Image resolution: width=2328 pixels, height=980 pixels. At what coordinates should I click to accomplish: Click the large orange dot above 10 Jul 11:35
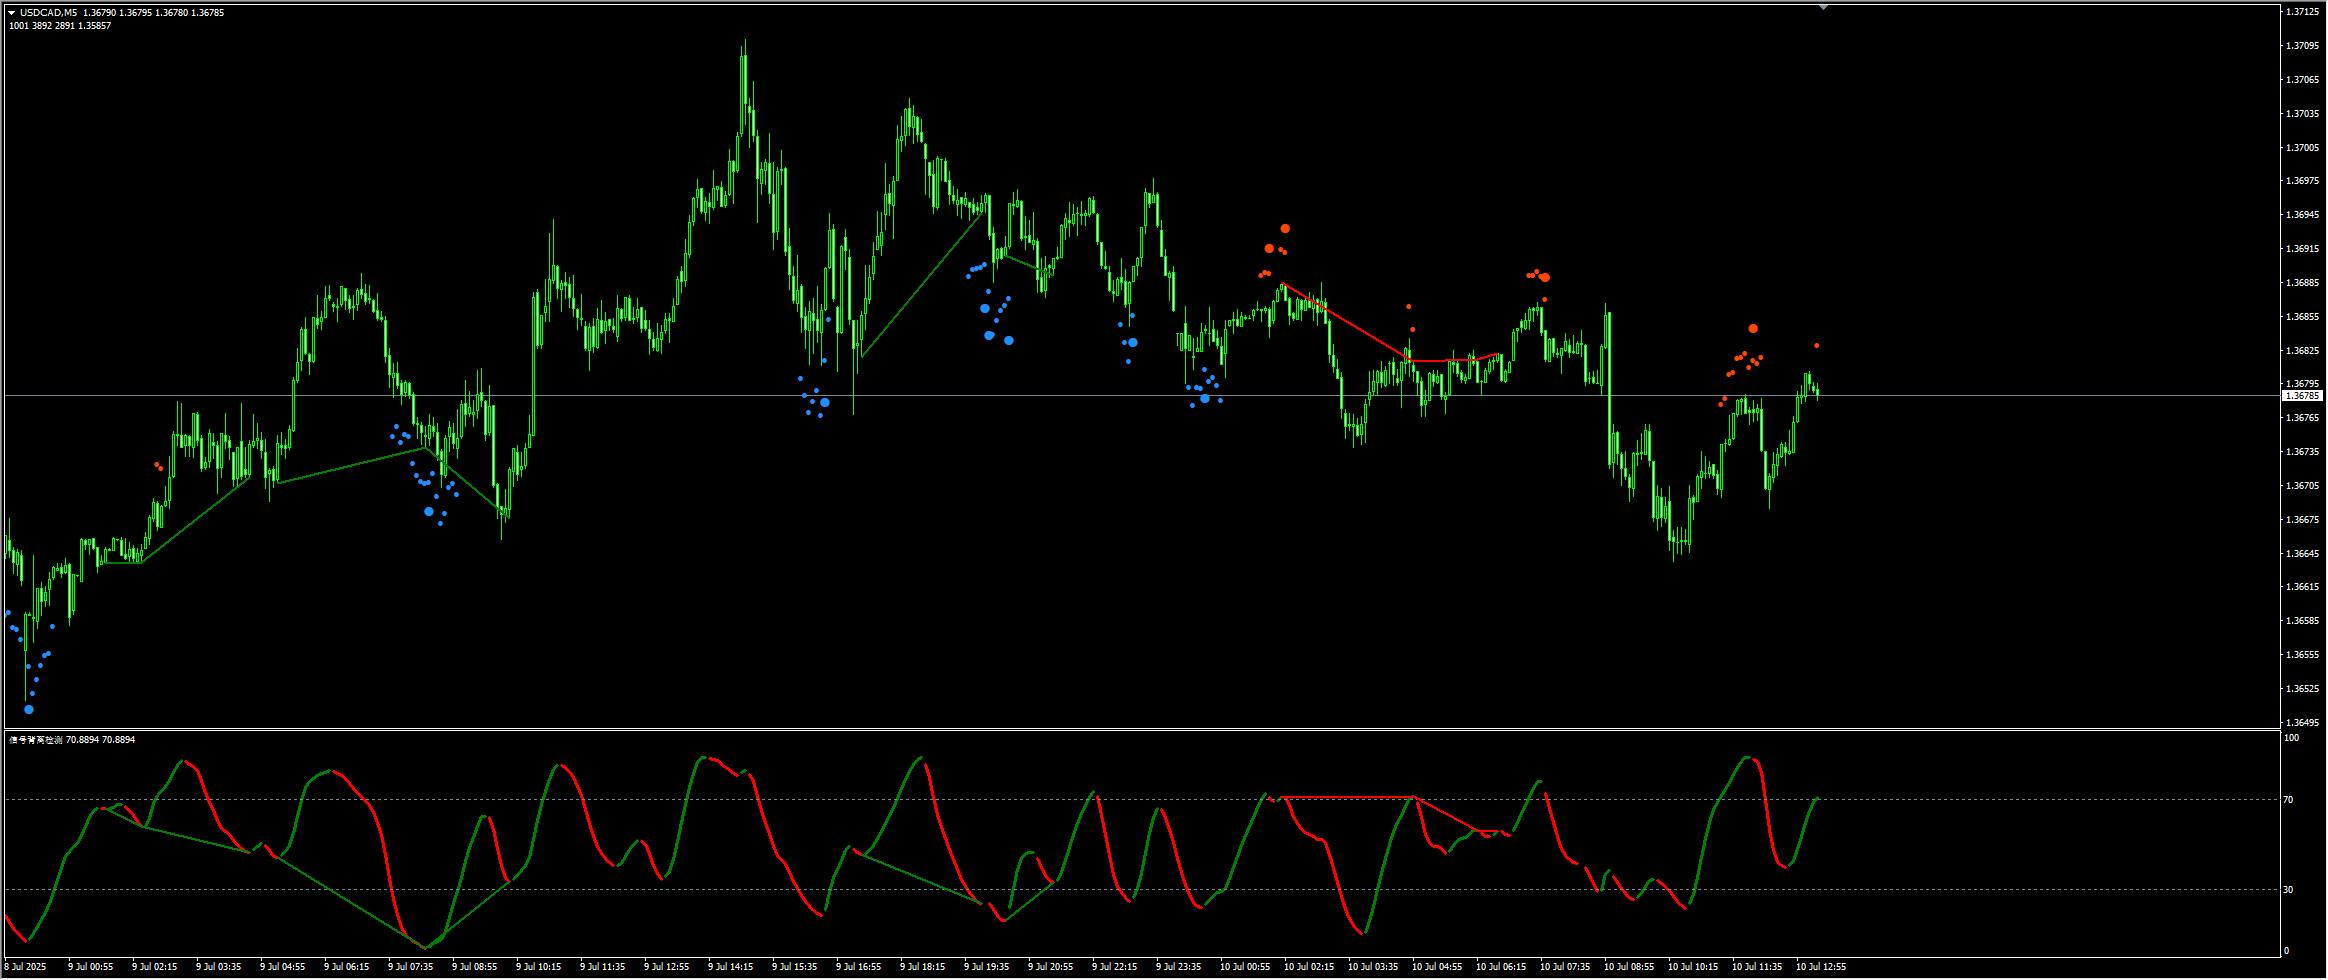pos(1753,329)
